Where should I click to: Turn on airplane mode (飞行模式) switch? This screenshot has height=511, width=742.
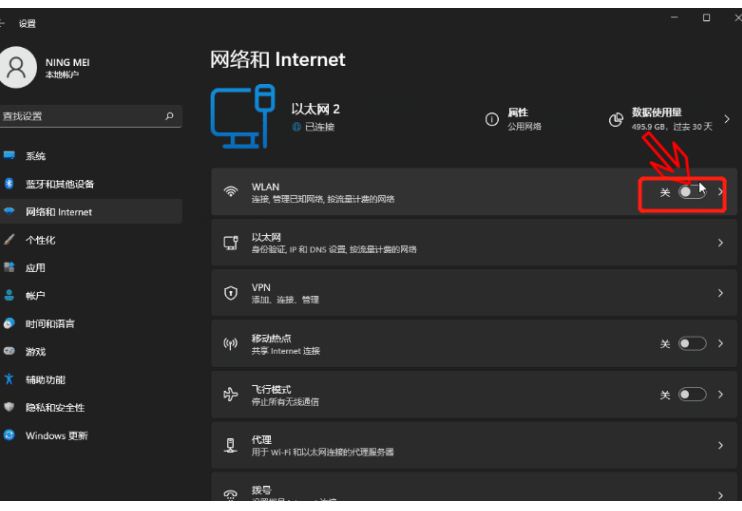click(x=692, y=395)
